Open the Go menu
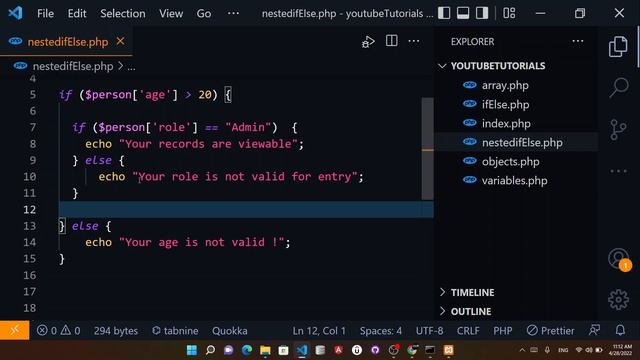 tap(204, 13)
